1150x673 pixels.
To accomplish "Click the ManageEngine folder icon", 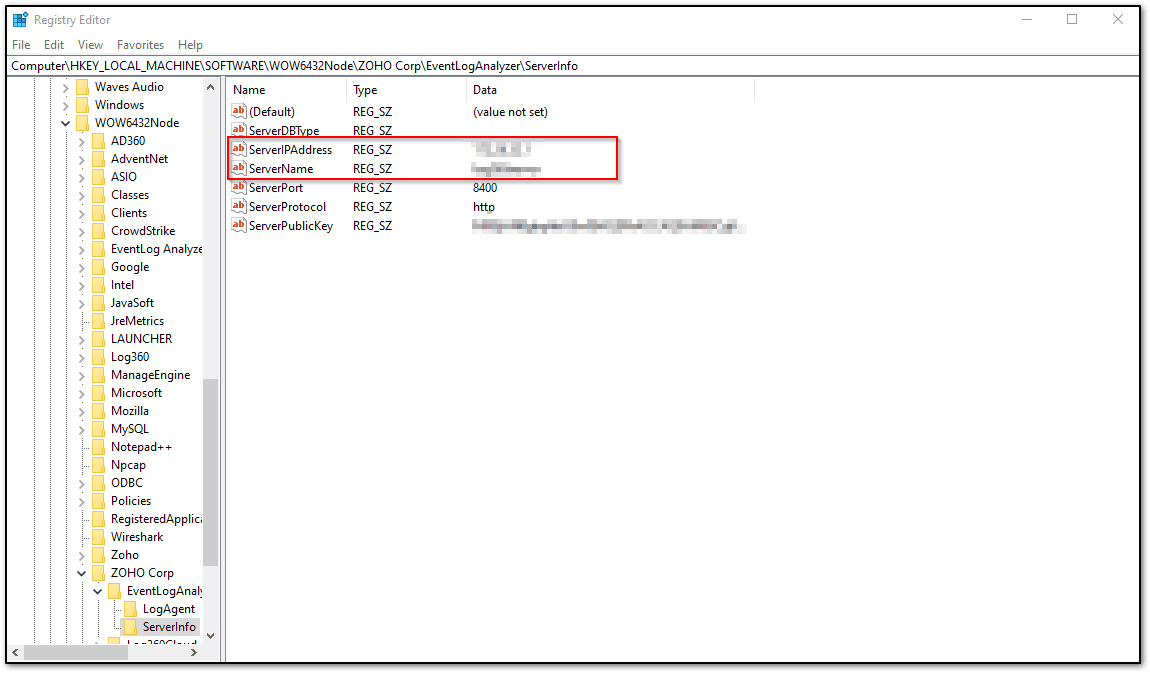I will (99, 375).
